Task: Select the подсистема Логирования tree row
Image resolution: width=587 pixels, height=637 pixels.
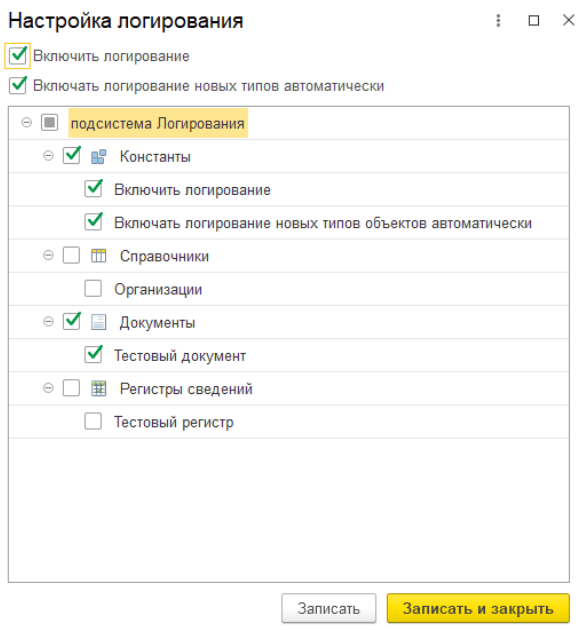Action: (288, 123)
